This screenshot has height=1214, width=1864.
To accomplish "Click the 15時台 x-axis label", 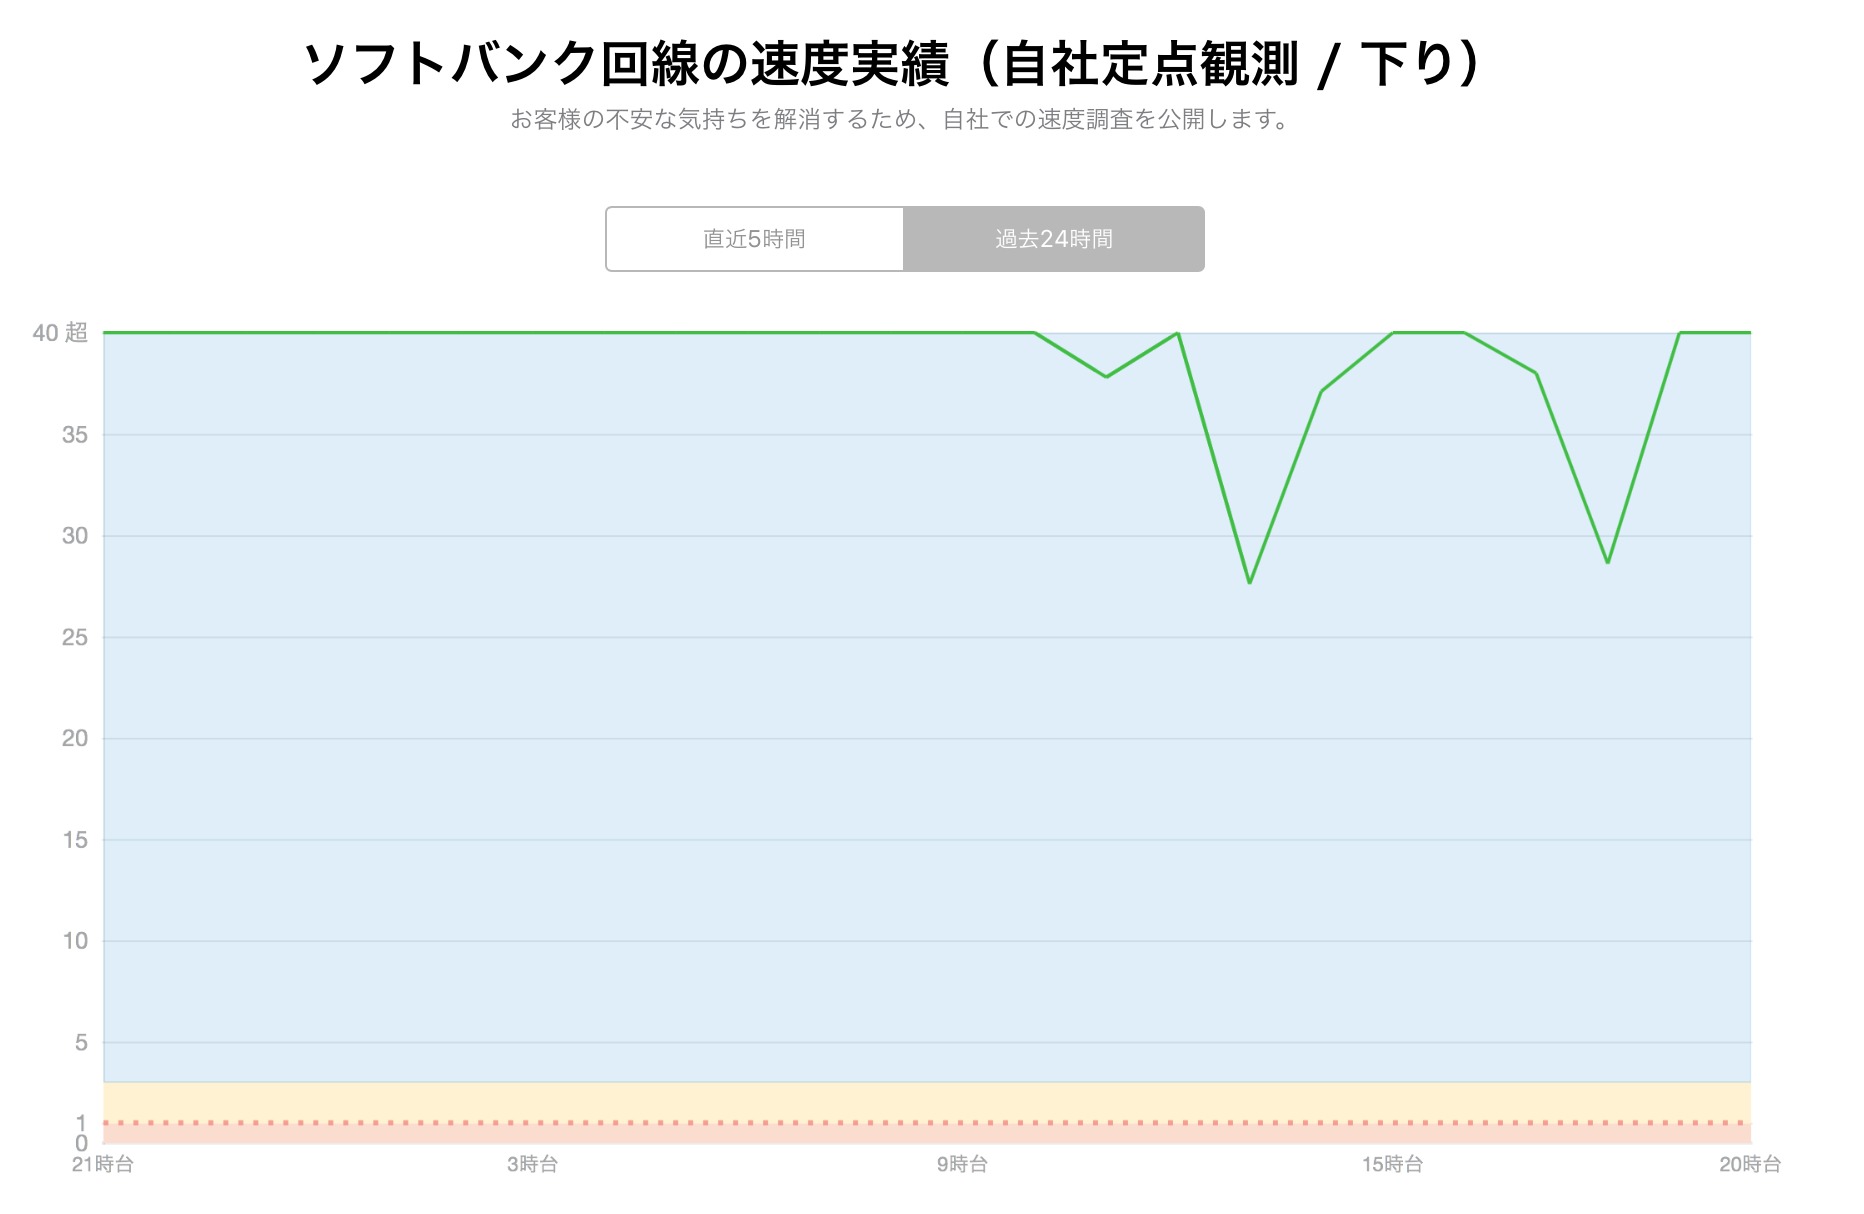I will tap(1392, 1164).
